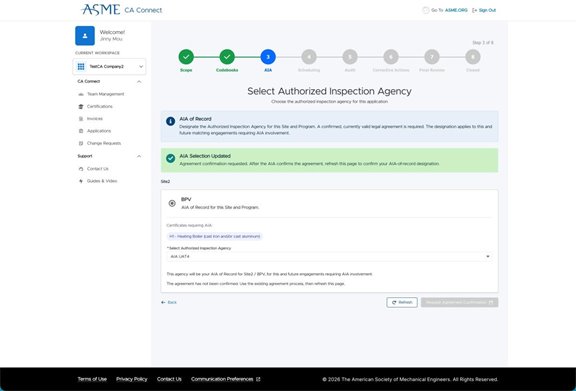Click the Guides & Video icon
Image resolution: width=576 pixels, height=391 pixels.
coord(81,181)
